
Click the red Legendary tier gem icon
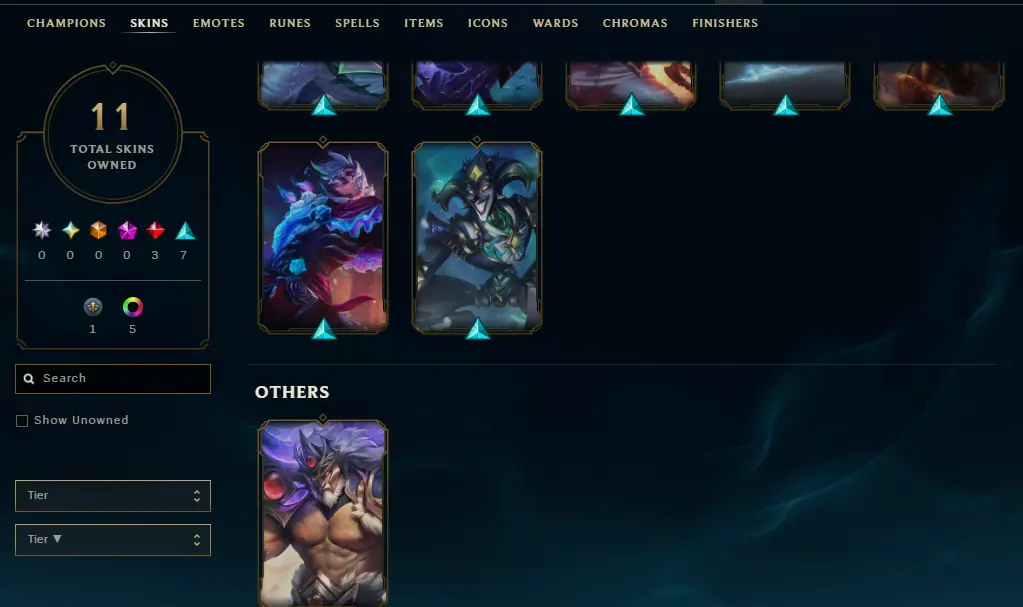pos(155,230)
